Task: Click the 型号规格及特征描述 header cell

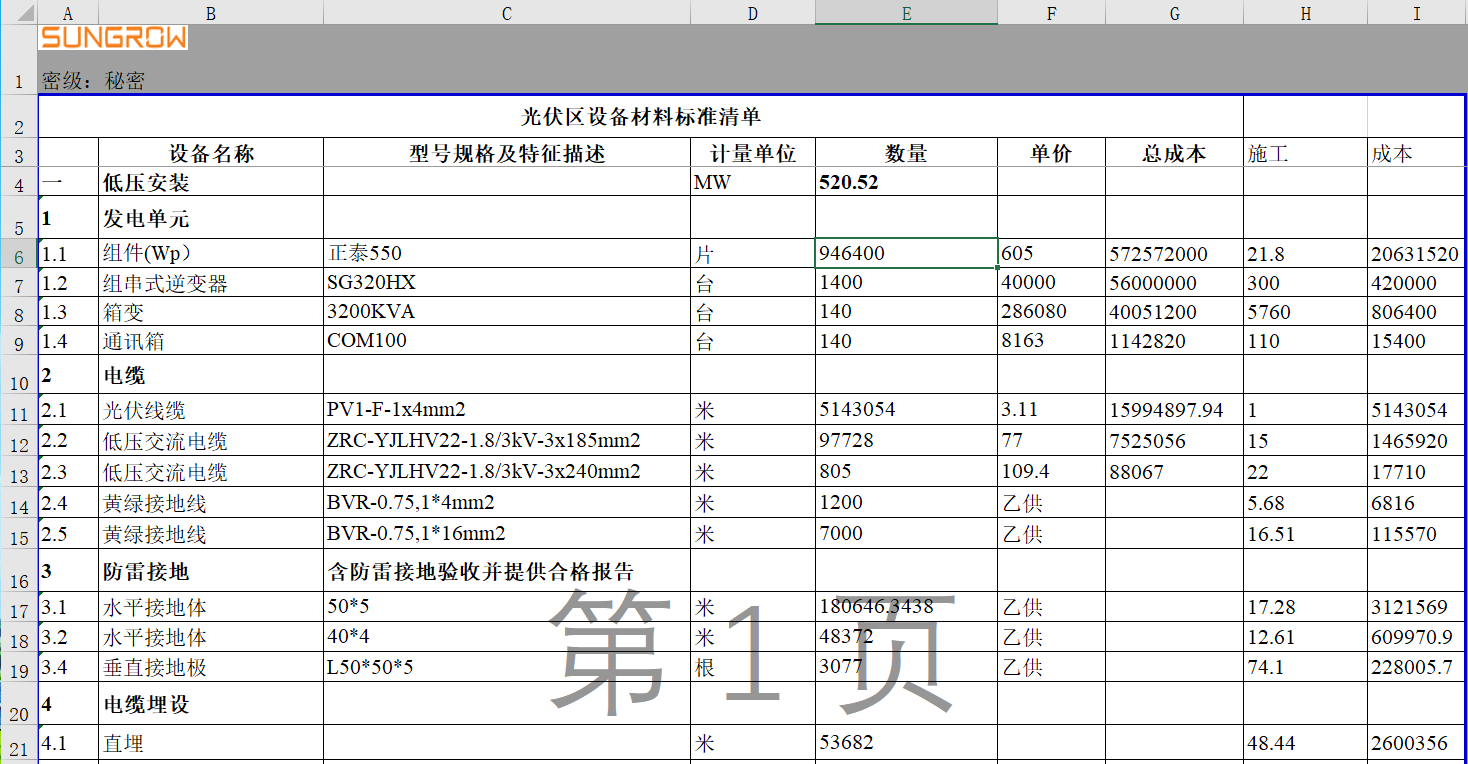Action: click(x=506, y=154)
